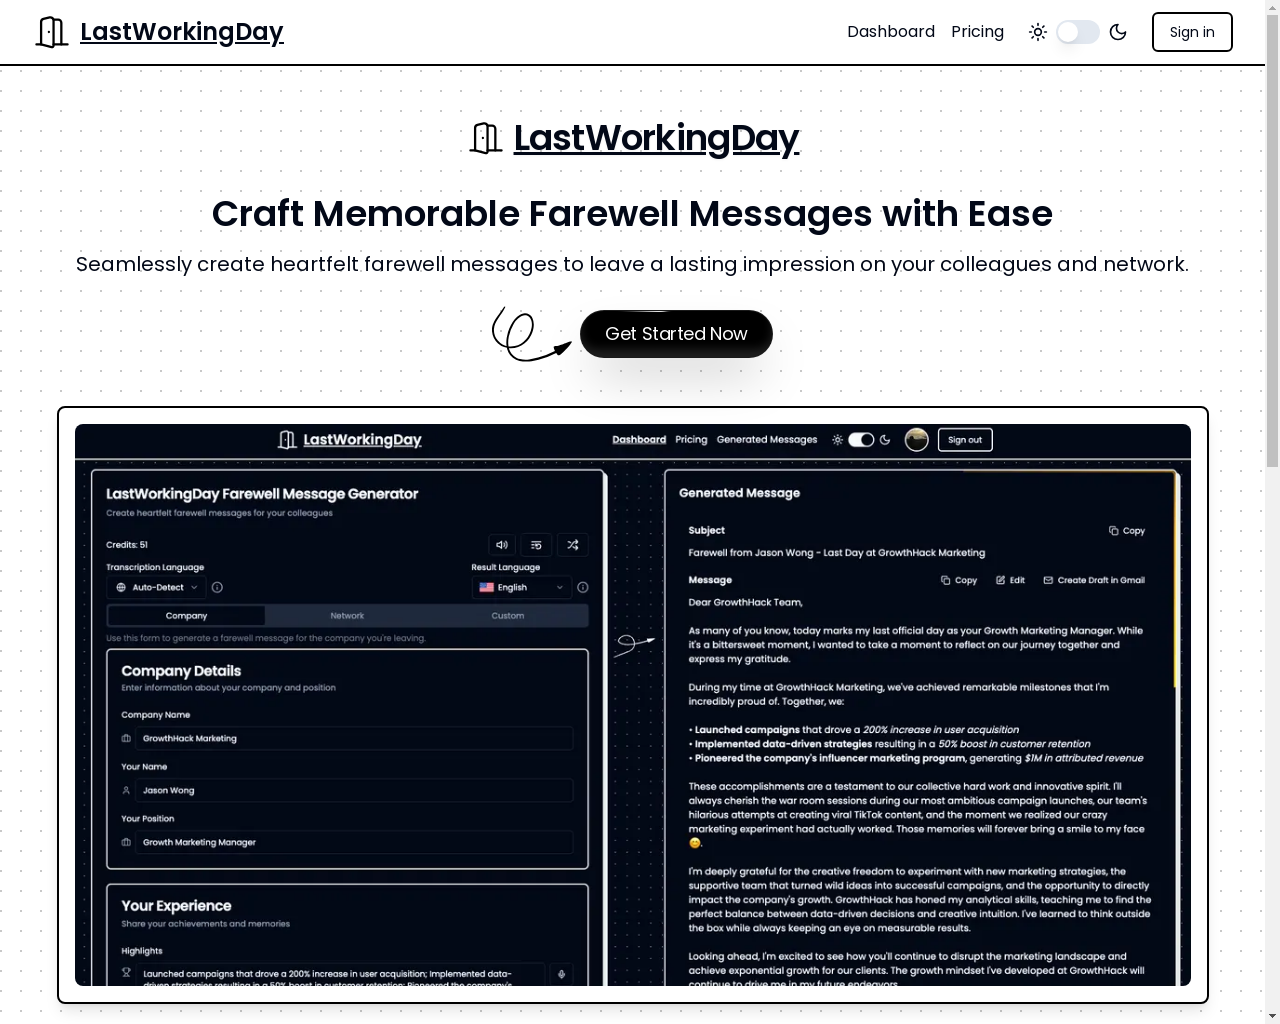Click the briefcase icon beside Company Name field
The height and width of the screenshot is (1024, 1280).
pyautogui.click(x=126, y=739)
